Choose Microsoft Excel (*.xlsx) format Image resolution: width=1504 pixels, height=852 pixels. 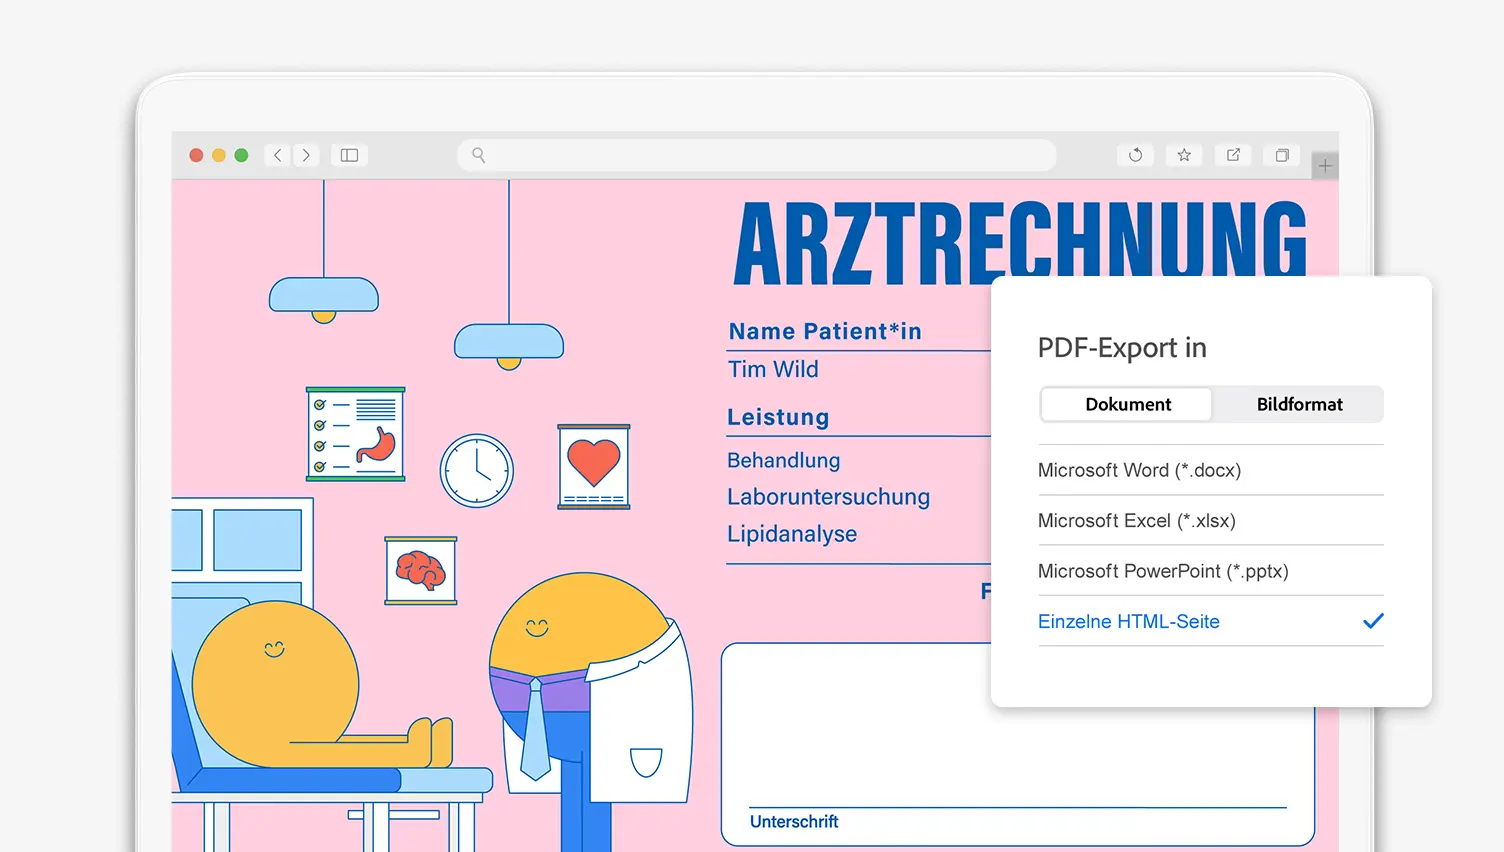point(1136,520)
